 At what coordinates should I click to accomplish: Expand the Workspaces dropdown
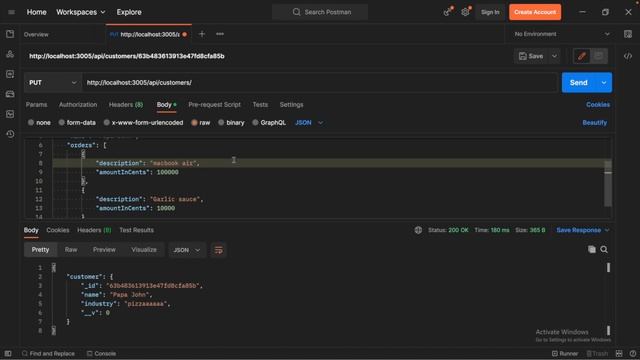coord(81,12)
